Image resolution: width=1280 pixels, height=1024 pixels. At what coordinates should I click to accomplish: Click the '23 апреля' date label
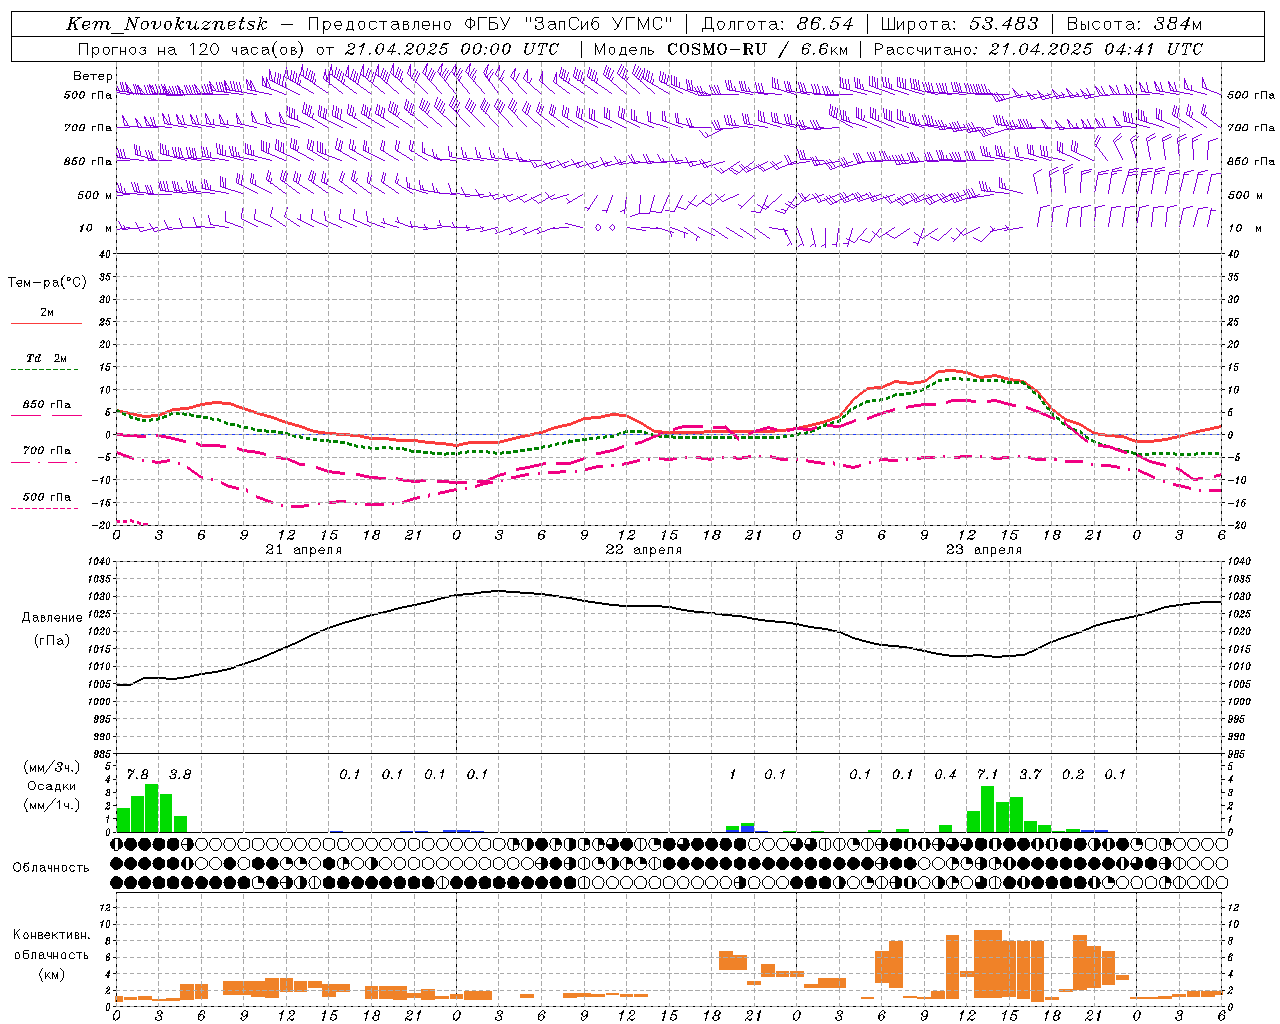pyautogui.click(x=984, y=550)
